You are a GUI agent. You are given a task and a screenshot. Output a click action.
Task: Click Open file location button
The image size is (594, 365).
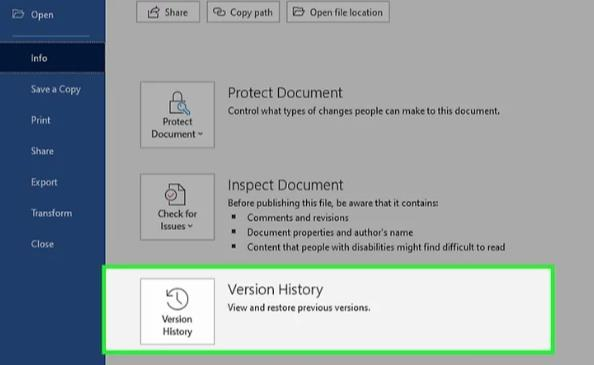tap(338, 12)
